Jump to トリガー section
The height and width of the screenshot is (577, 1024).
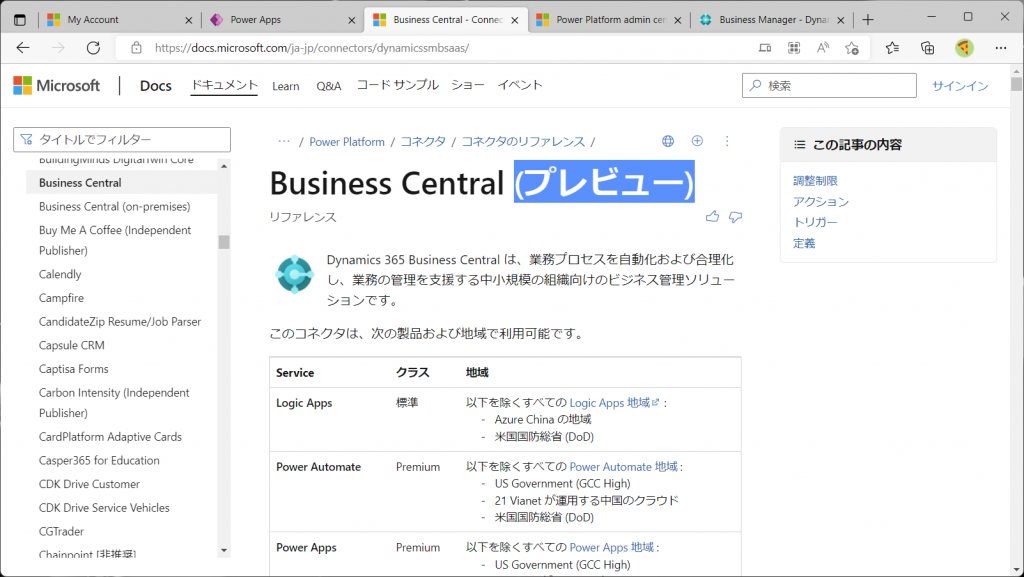(815, 223)
